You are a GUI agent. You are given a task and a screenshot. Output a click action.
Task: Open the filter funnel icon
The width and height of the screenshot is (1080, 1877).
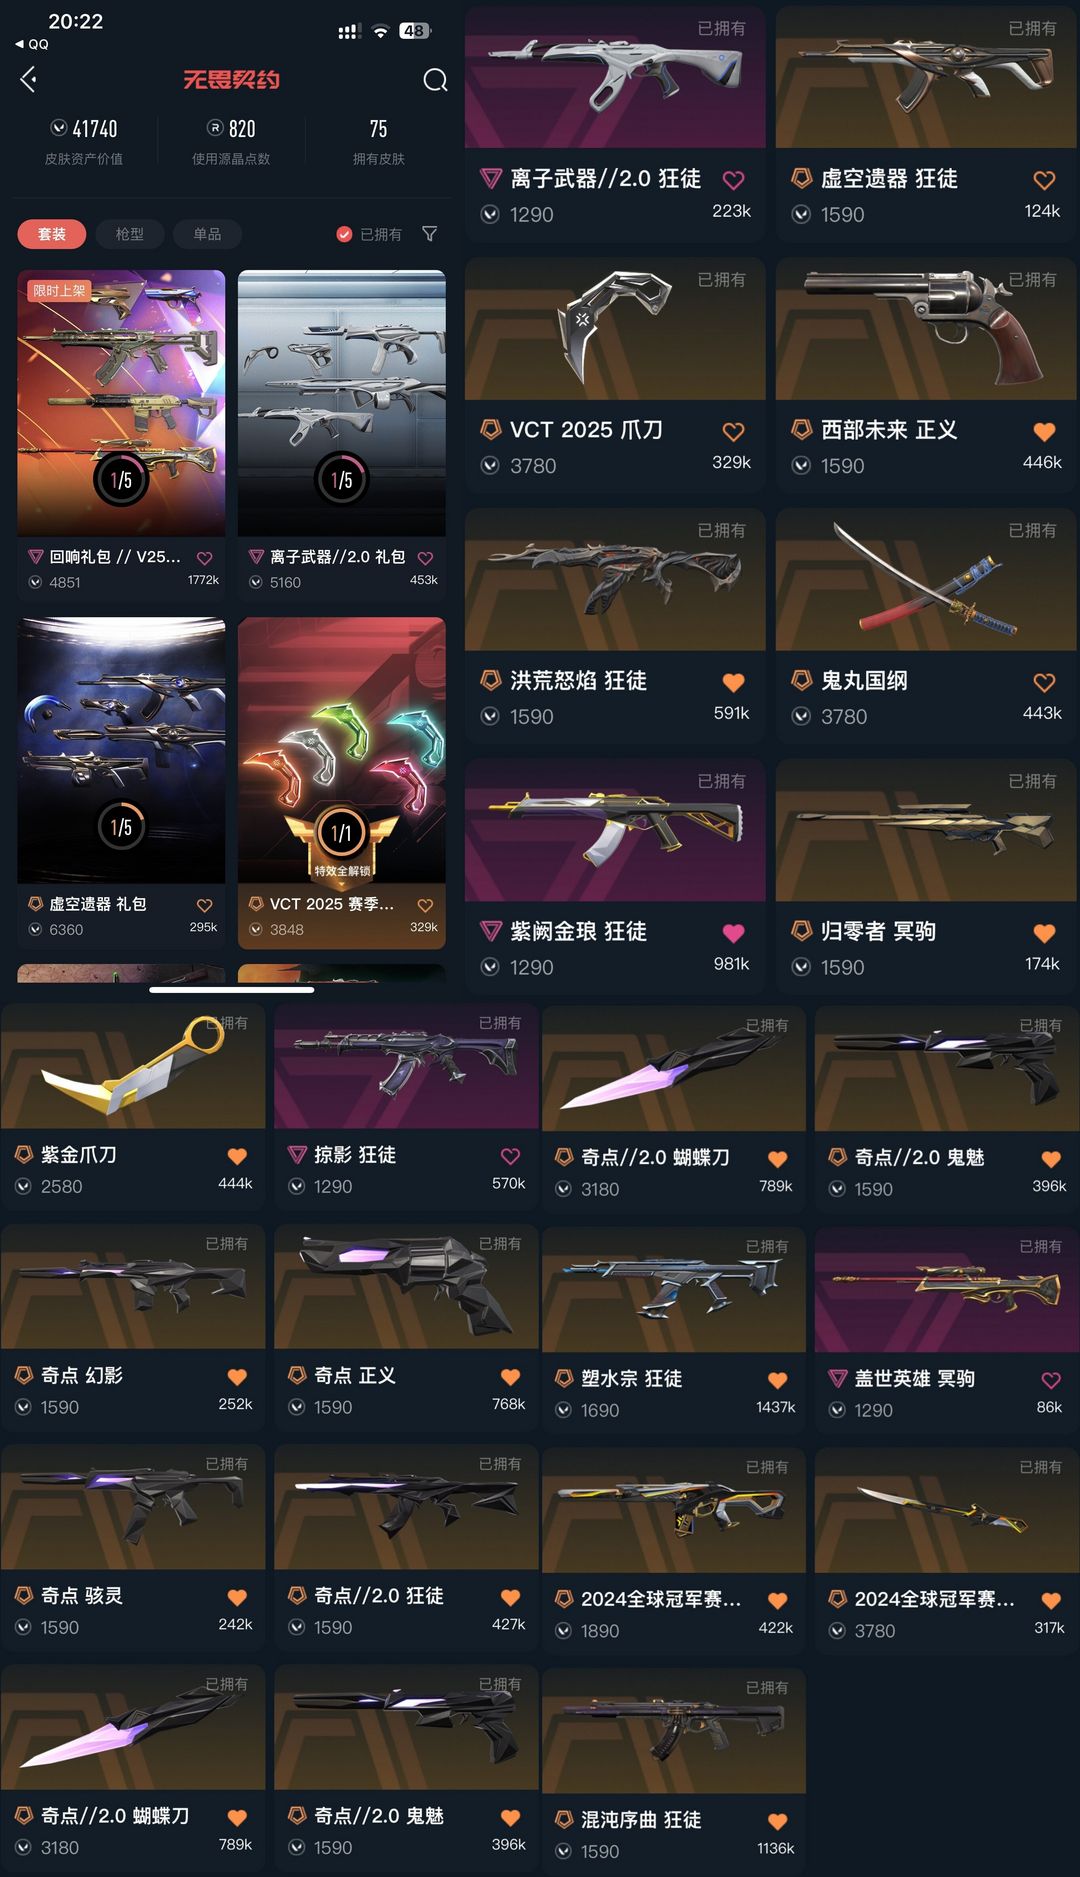coord(430,233)
